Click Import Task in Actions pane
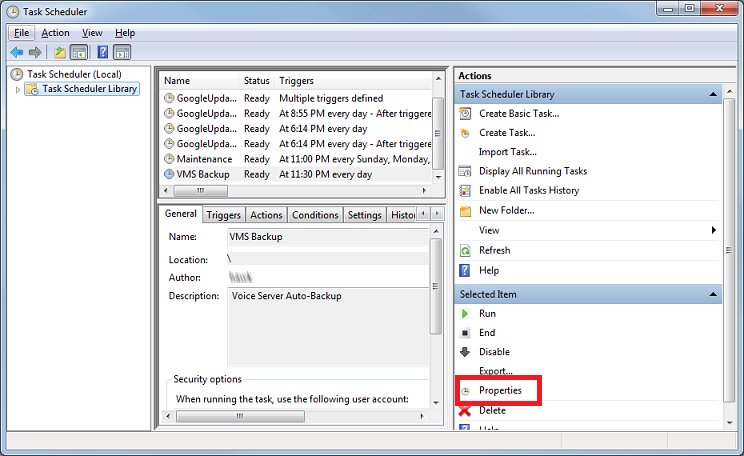This screenshot has width=744, height=456. (507, 152)
